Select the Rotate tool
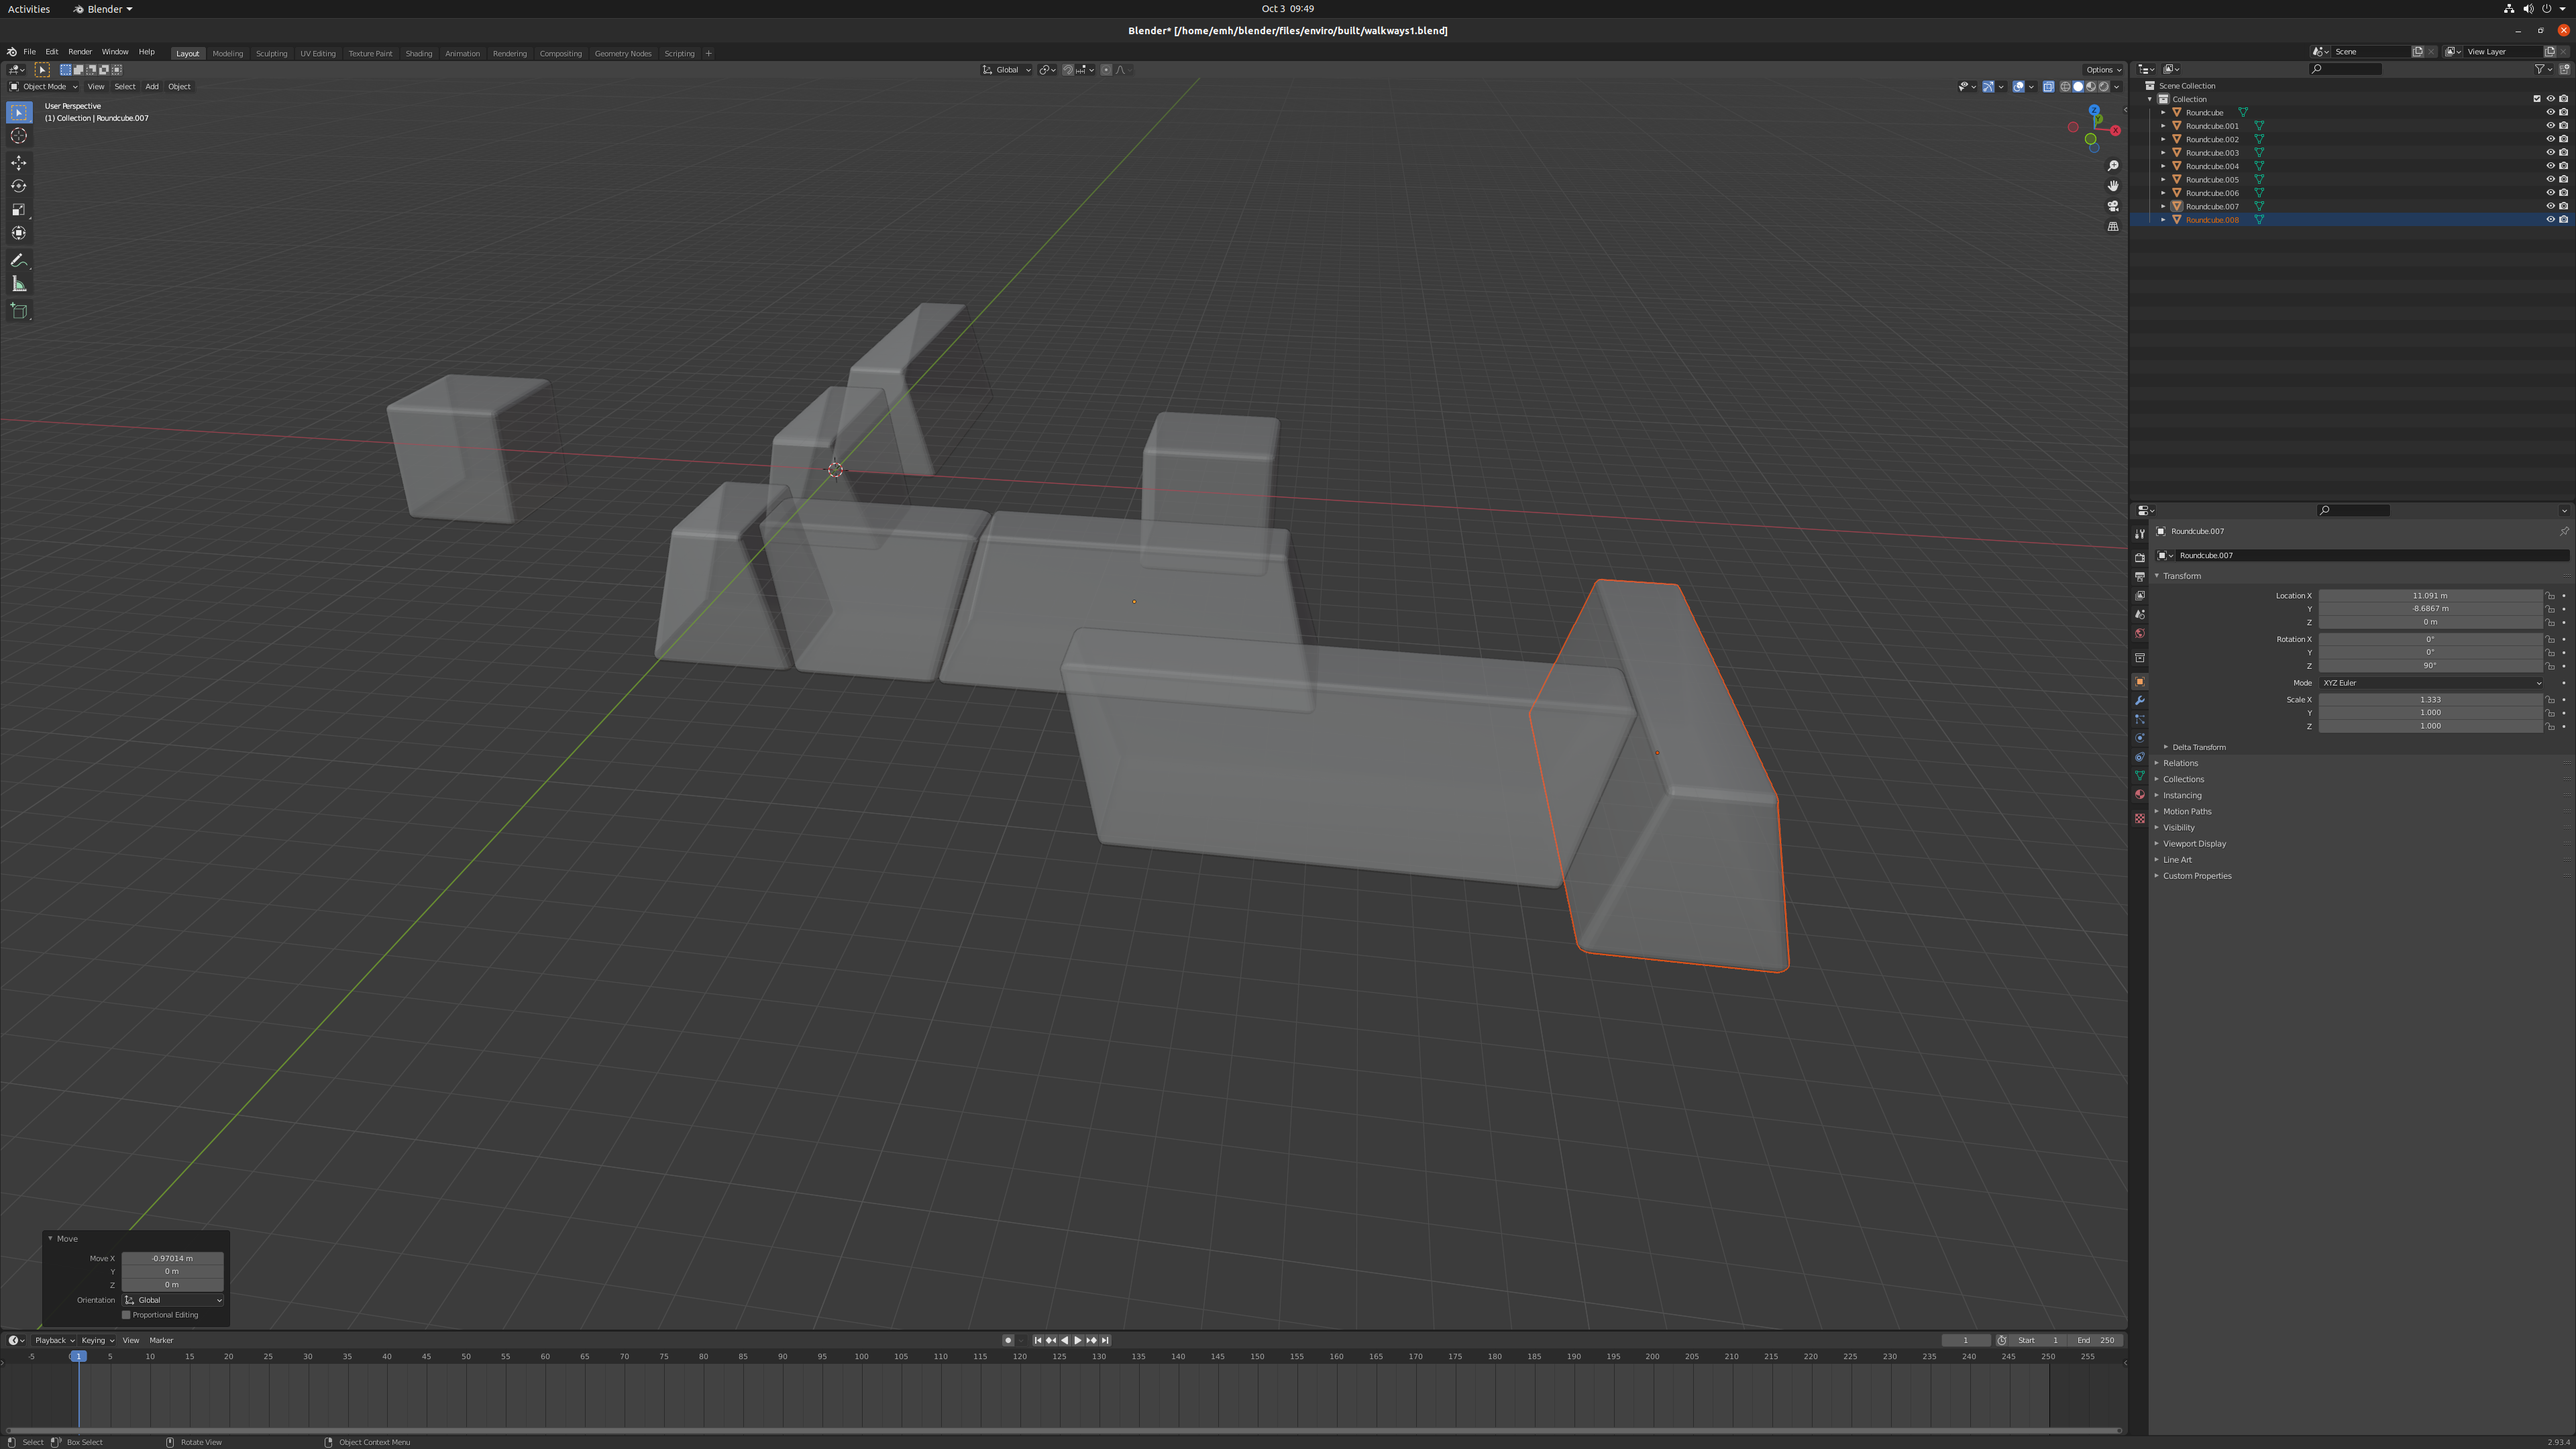The width and height of the screenshot is (2576, 1449). pos(19,186)
